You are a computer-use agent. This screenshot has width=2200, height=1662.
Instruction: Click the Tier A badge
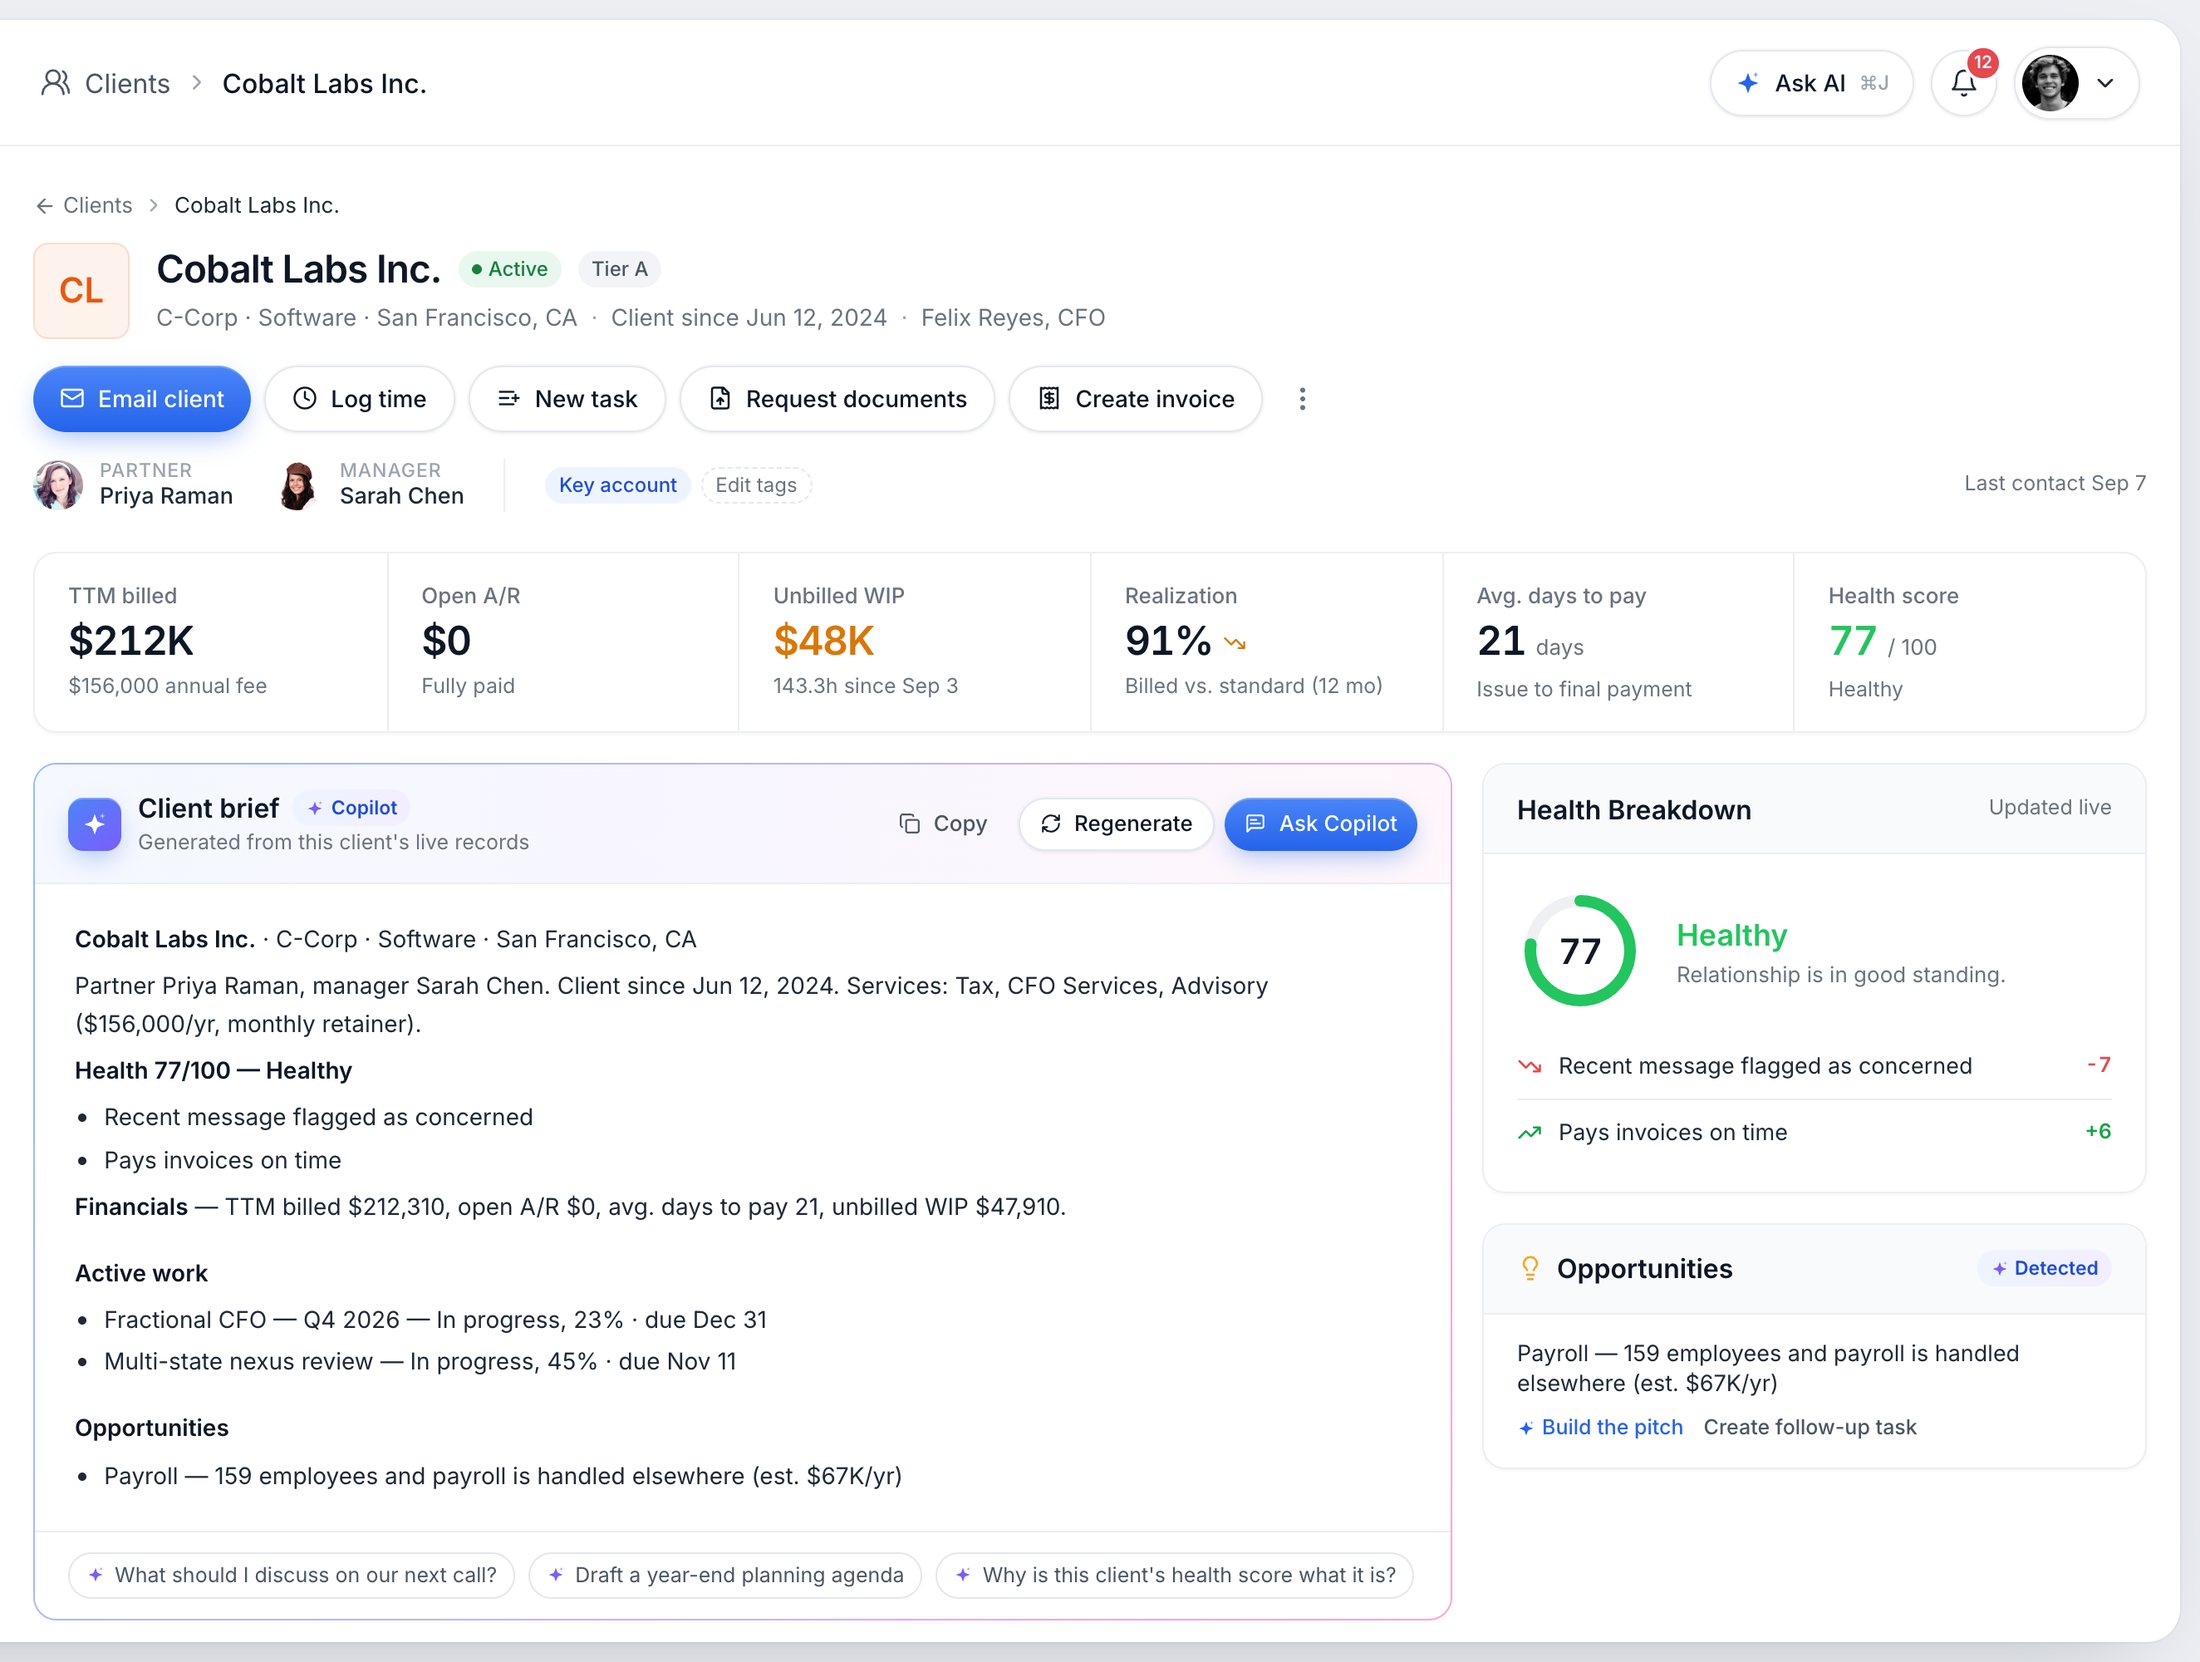pos(619,269)
